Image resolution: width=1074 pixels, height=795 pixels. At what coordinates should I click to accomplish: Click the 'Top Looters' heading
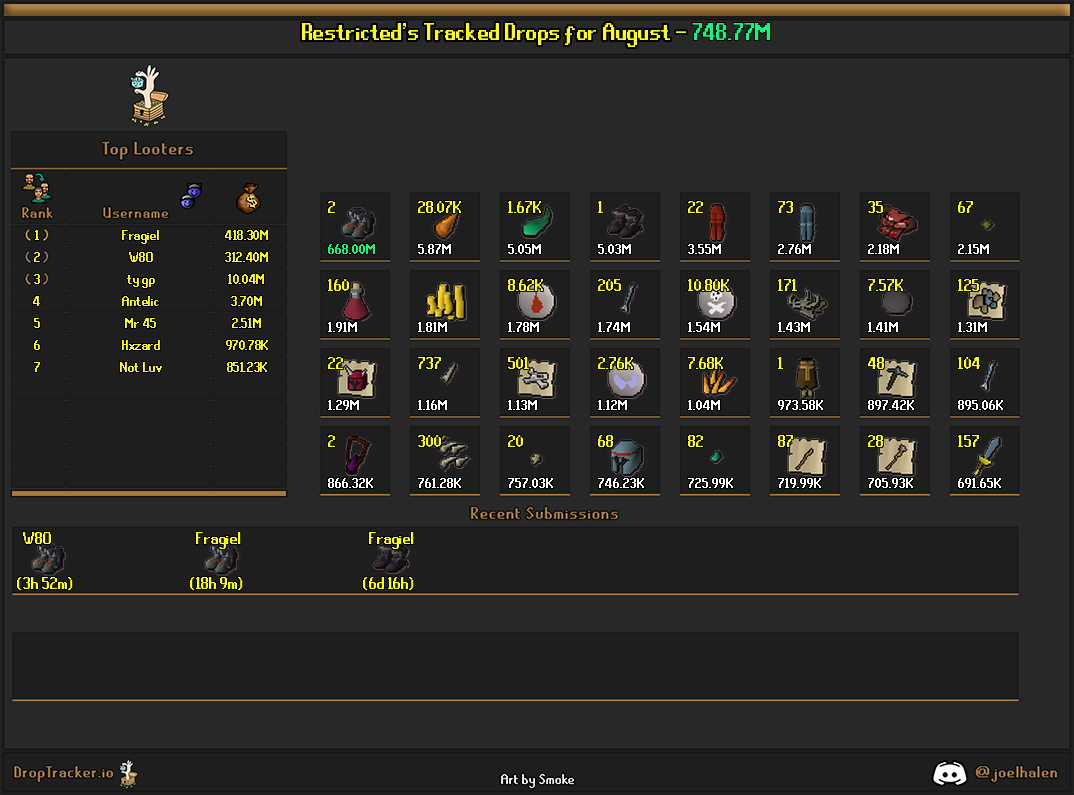[x=147, y=149]
